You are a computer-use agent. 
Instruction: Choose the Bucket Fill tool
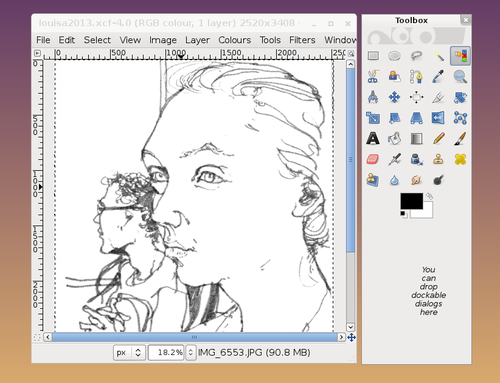(x=394, y=138)
